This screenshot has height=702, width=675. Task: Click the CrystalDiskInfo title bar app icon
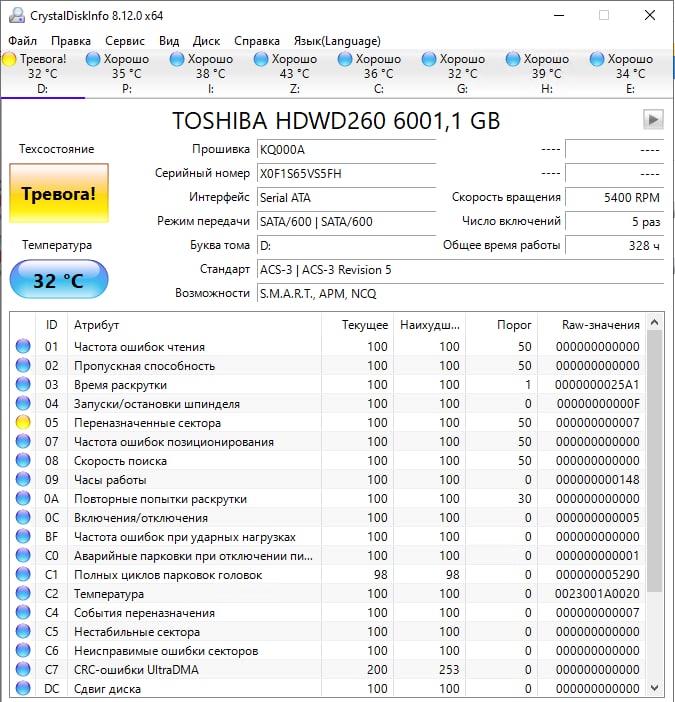point(17,15)
